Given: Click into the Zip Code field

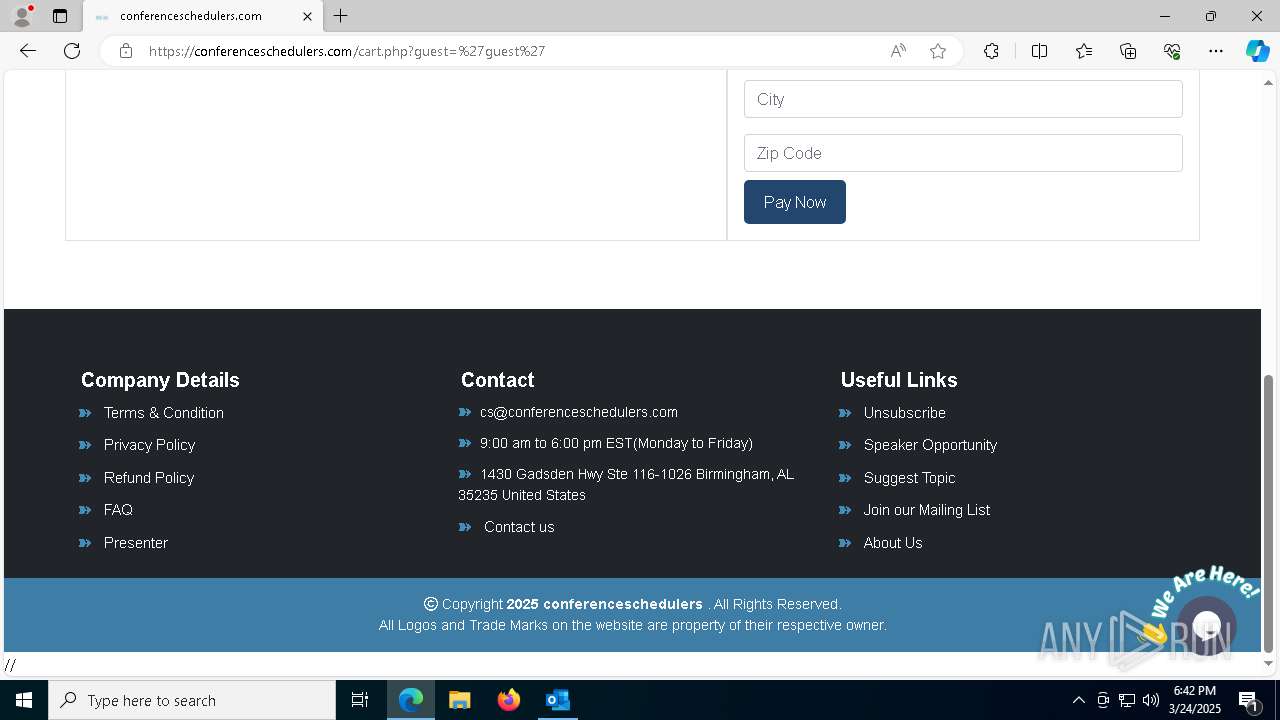Looking at the screenshot, I should pyautogui.click(x=963, y=153).
